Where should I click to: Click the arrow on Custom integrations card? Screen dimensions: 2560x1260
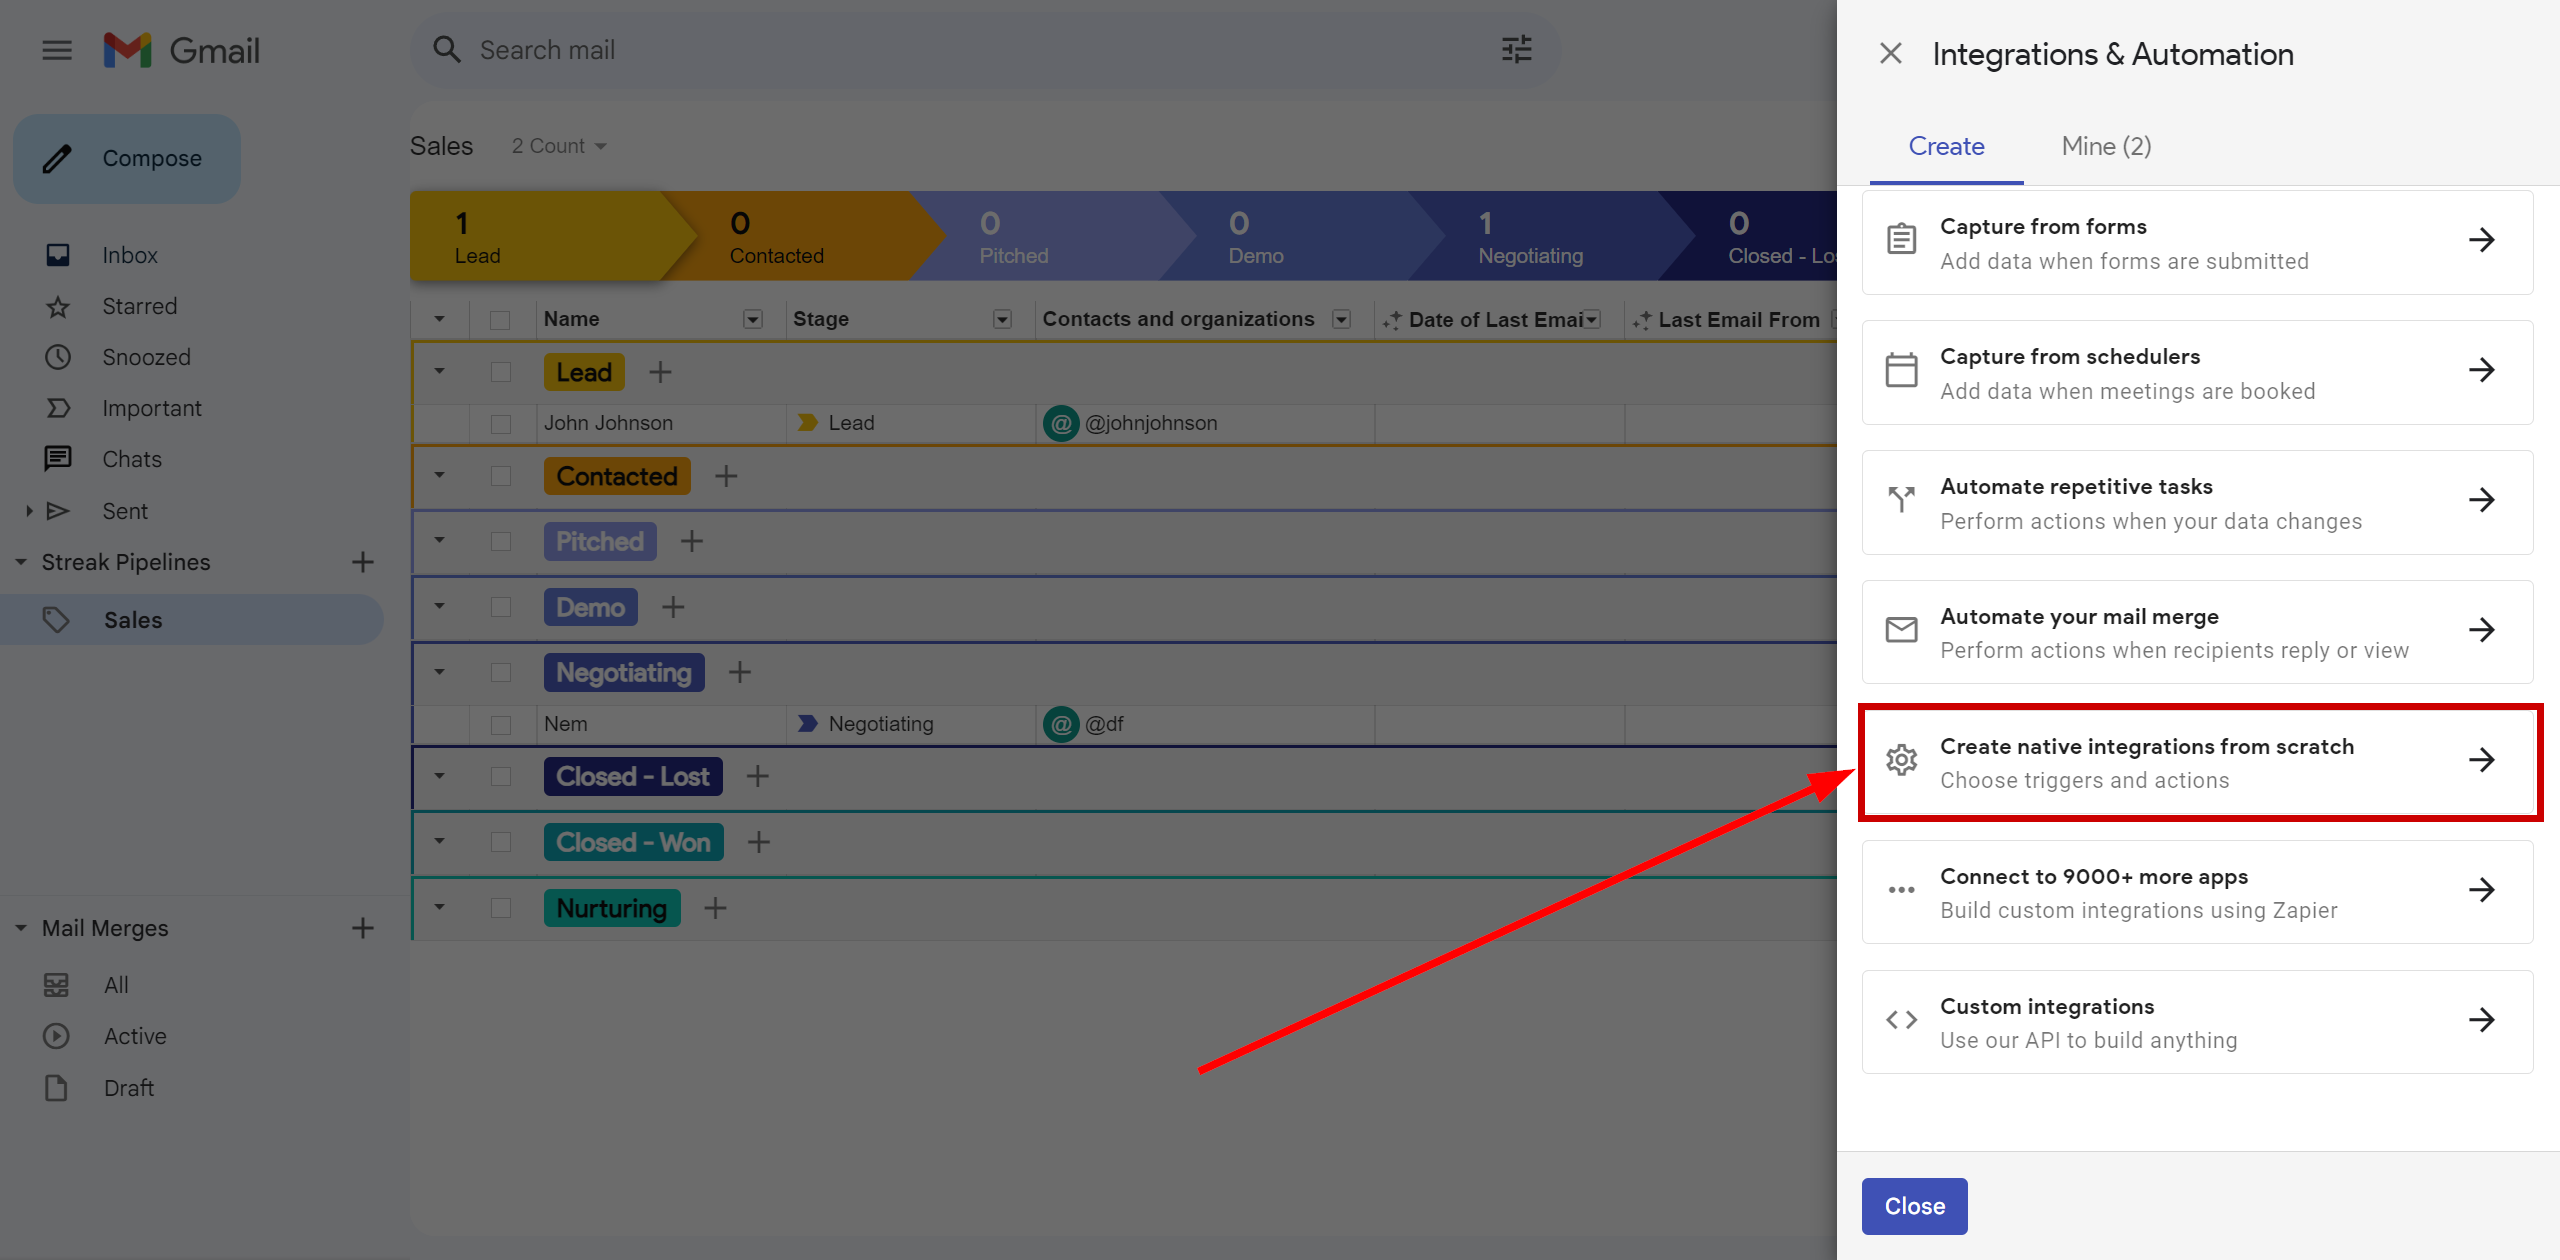[x=2482, y=1019]
